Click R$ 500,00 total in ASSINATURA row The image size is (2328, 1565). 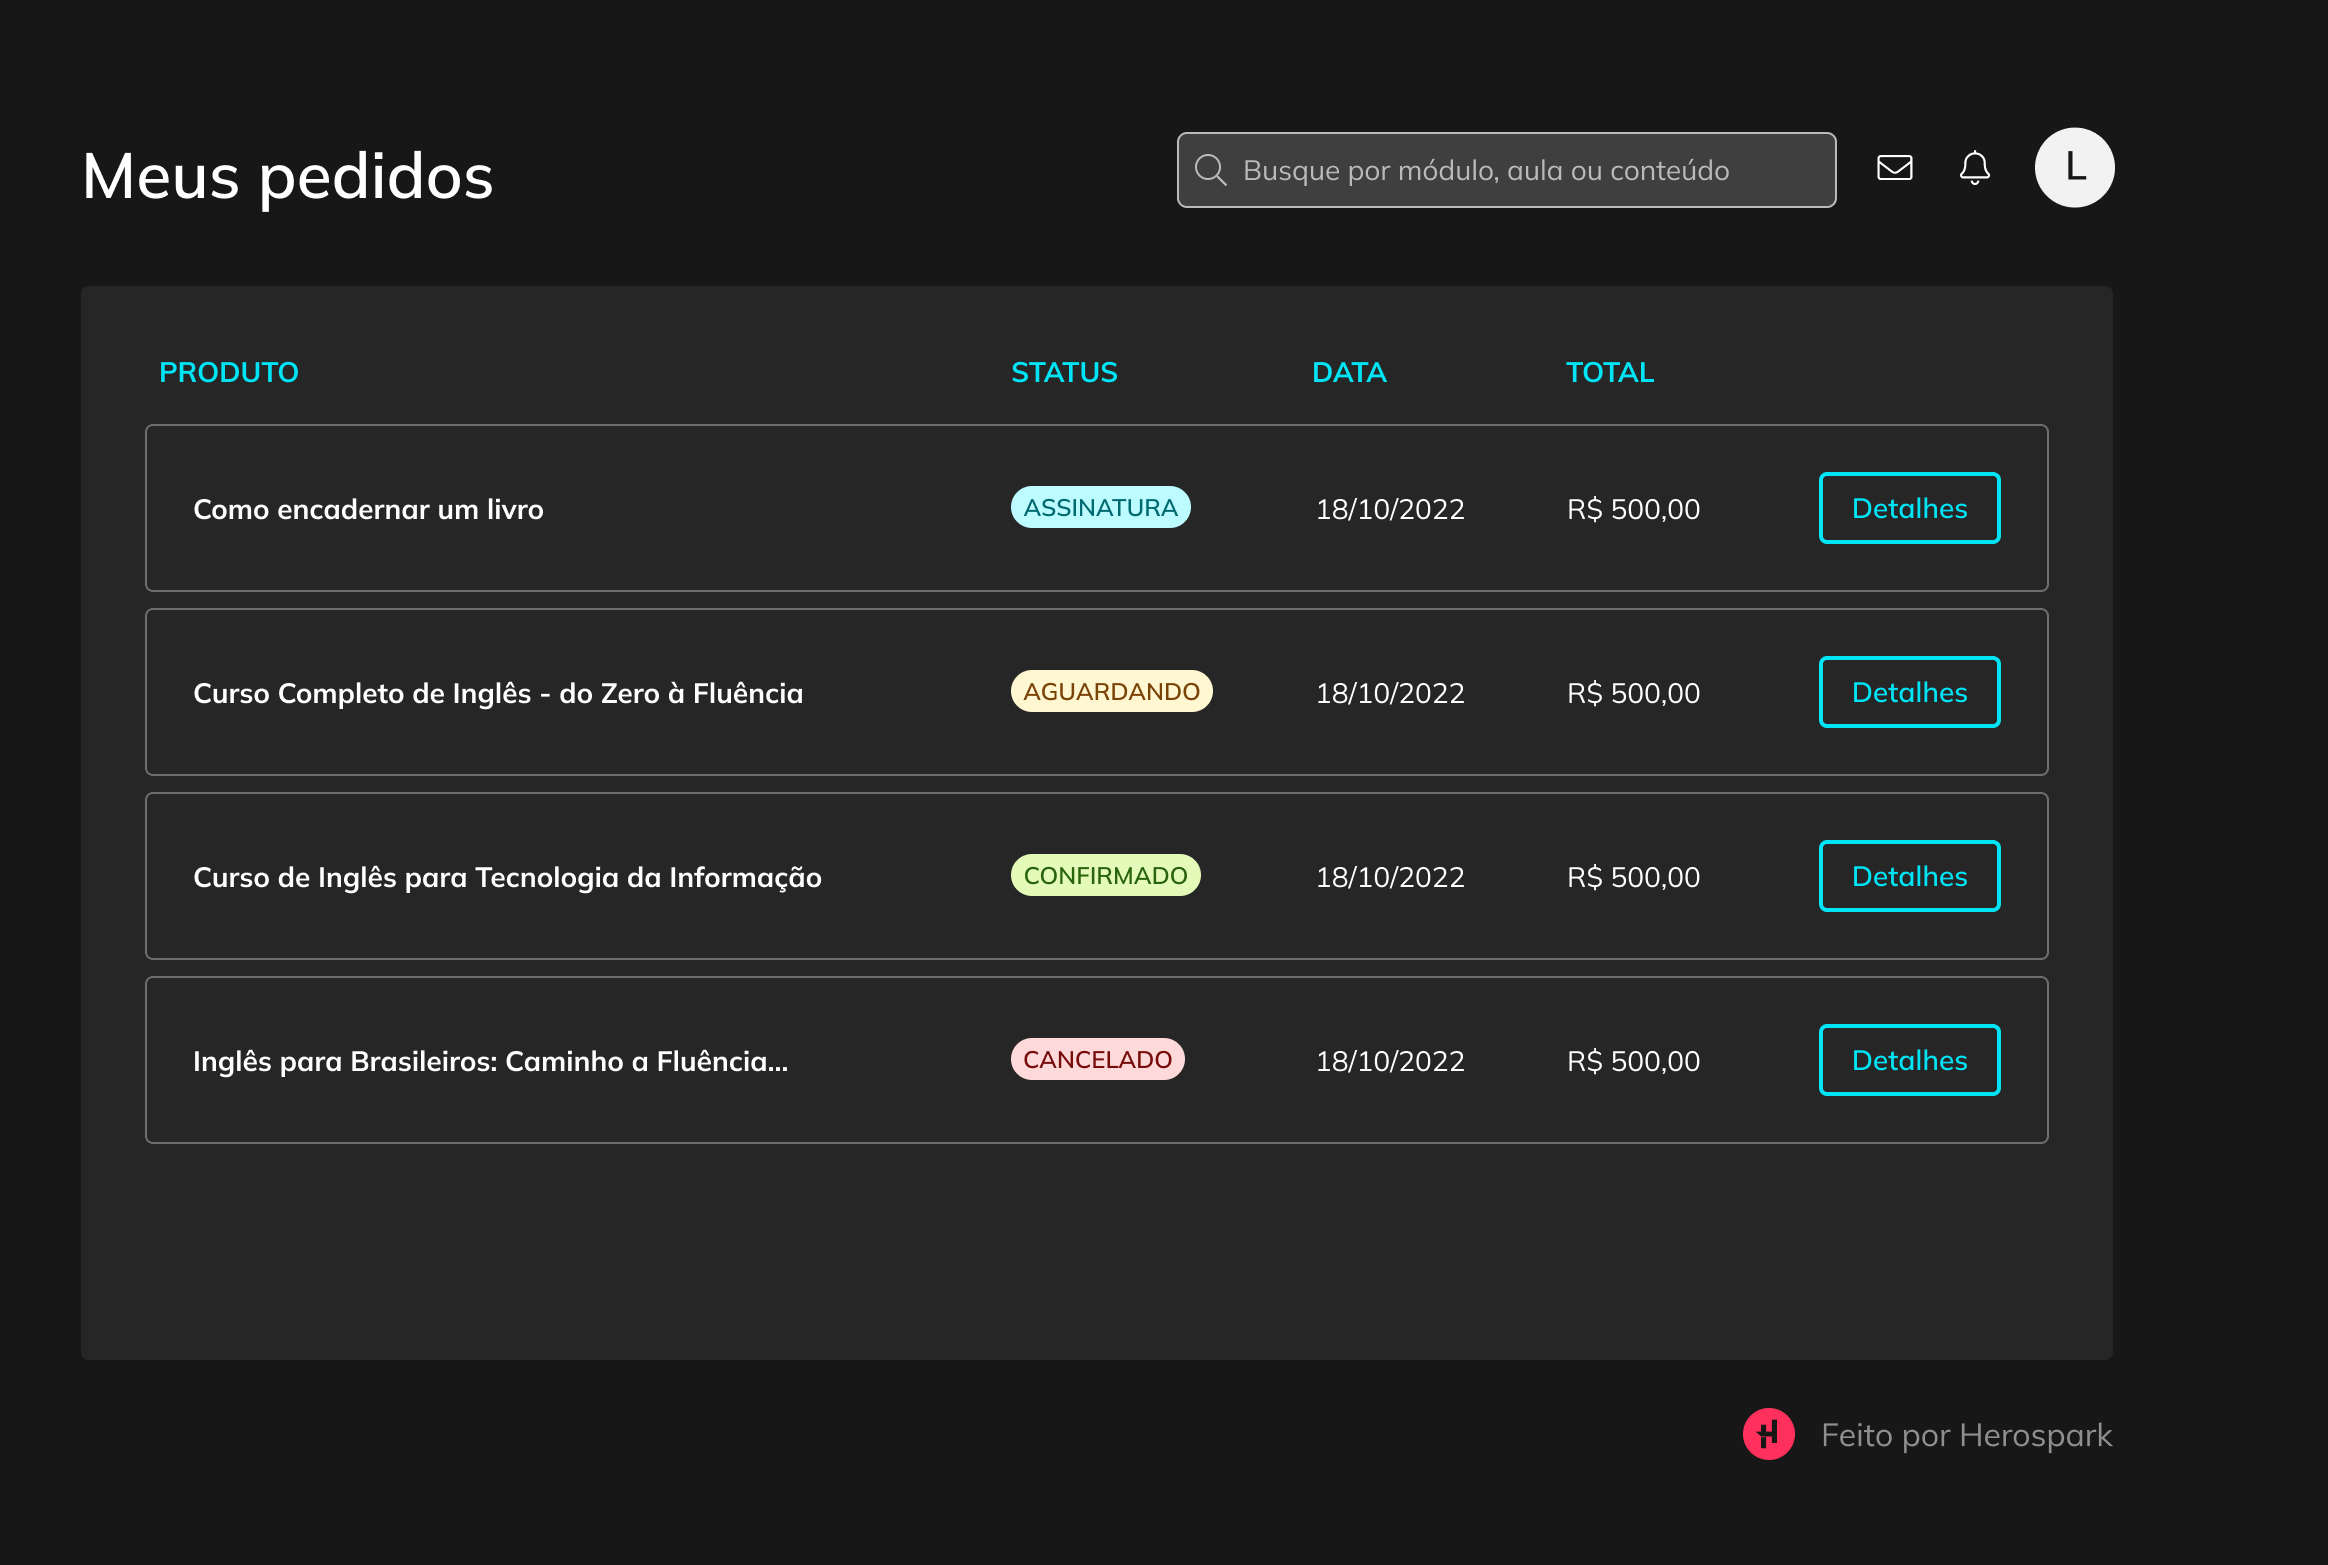click(1633, 509)
